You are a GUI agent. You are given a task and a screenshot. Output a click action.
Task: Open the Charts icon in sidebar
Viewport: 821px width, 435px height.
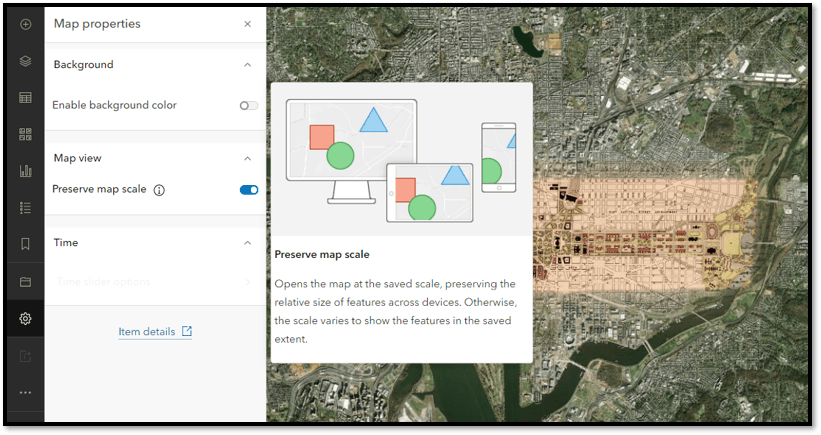[25, 171]
